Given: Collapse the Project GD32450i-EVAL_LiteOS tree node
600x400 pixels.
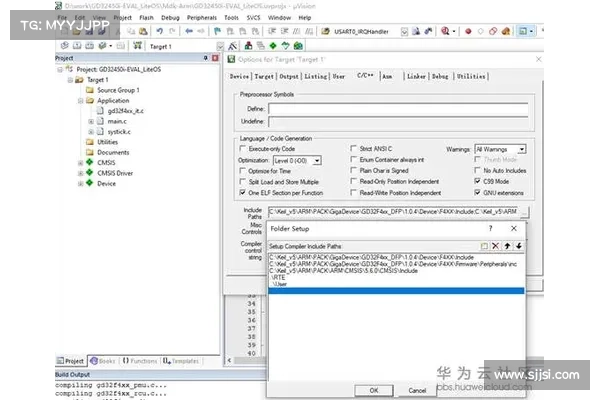Looking at the screenshot, I should [x=60, y=69].
